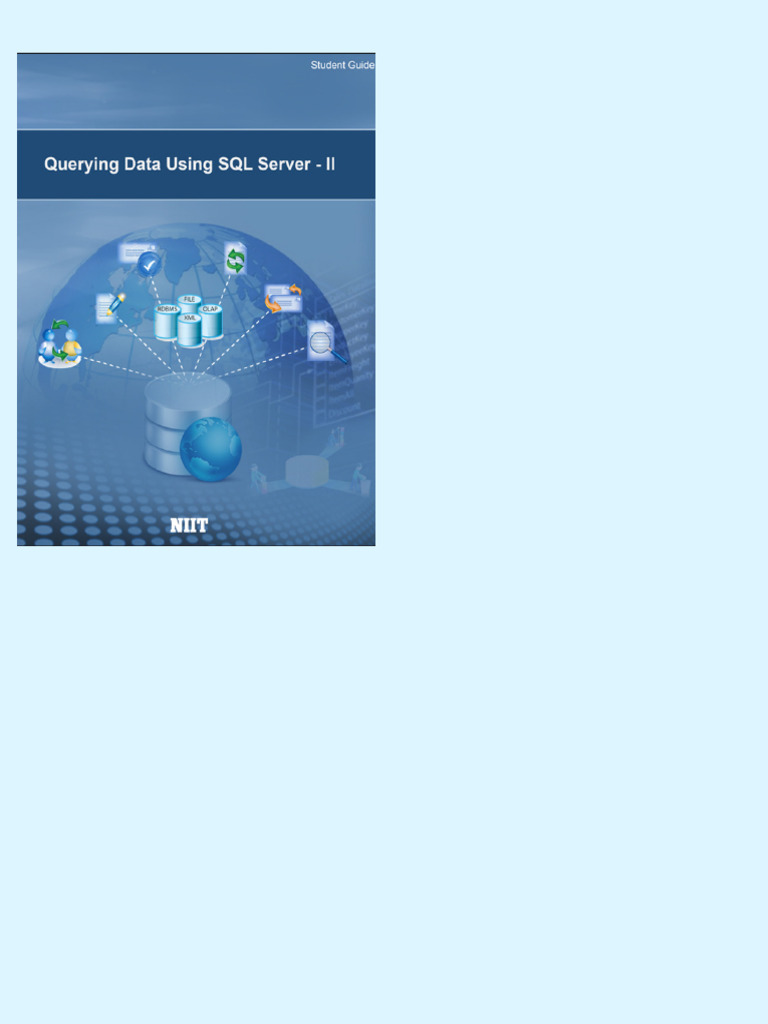The image size is (768, 1024).
Task: Click the NIIT logo at the cover bottom
Action: [x=189, y=525]
